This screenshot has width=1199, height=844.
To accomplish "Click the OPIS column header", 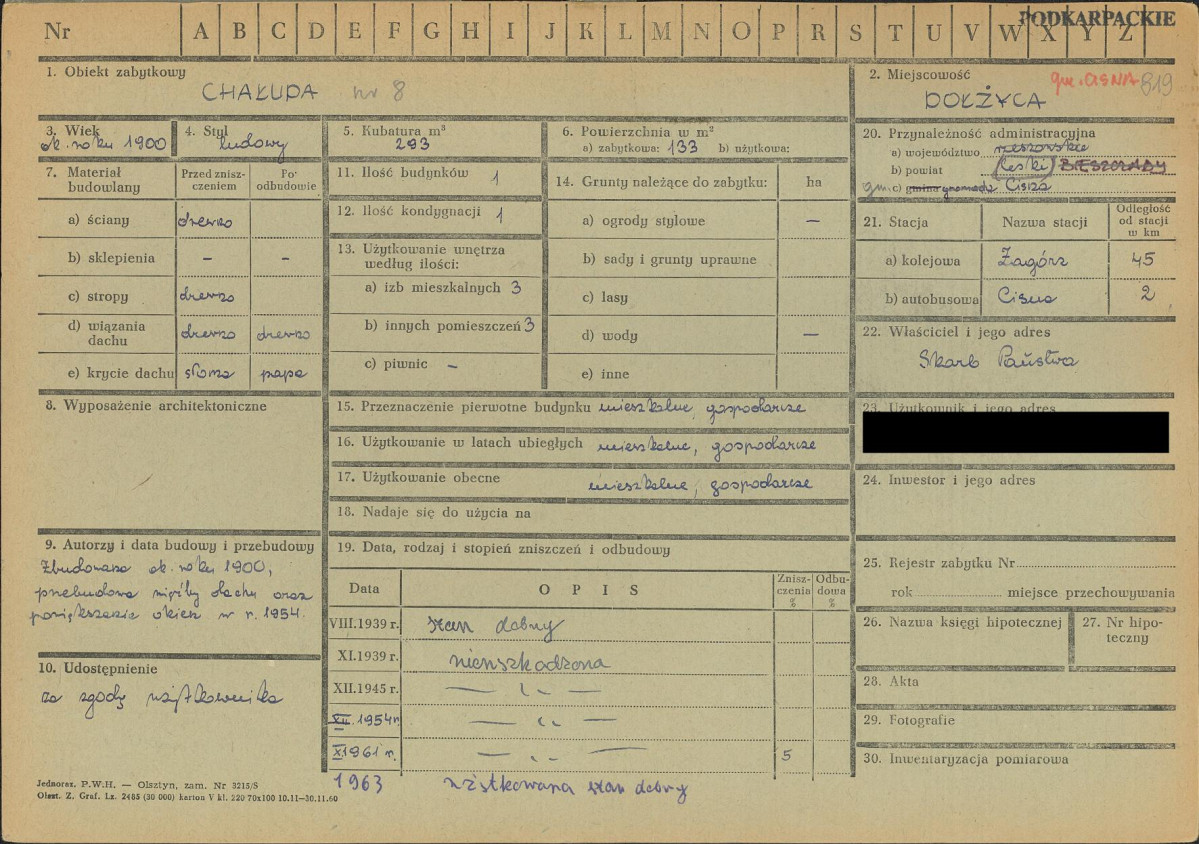I will (587, 589).
